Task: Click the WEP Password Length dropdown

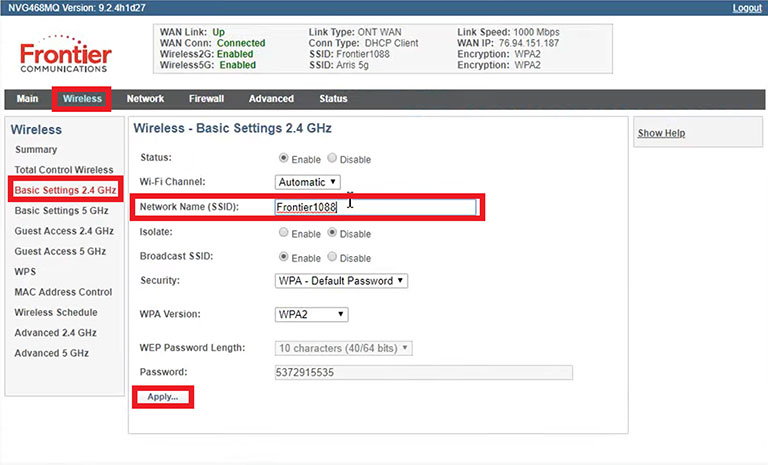Action: [x=343, y=348]
